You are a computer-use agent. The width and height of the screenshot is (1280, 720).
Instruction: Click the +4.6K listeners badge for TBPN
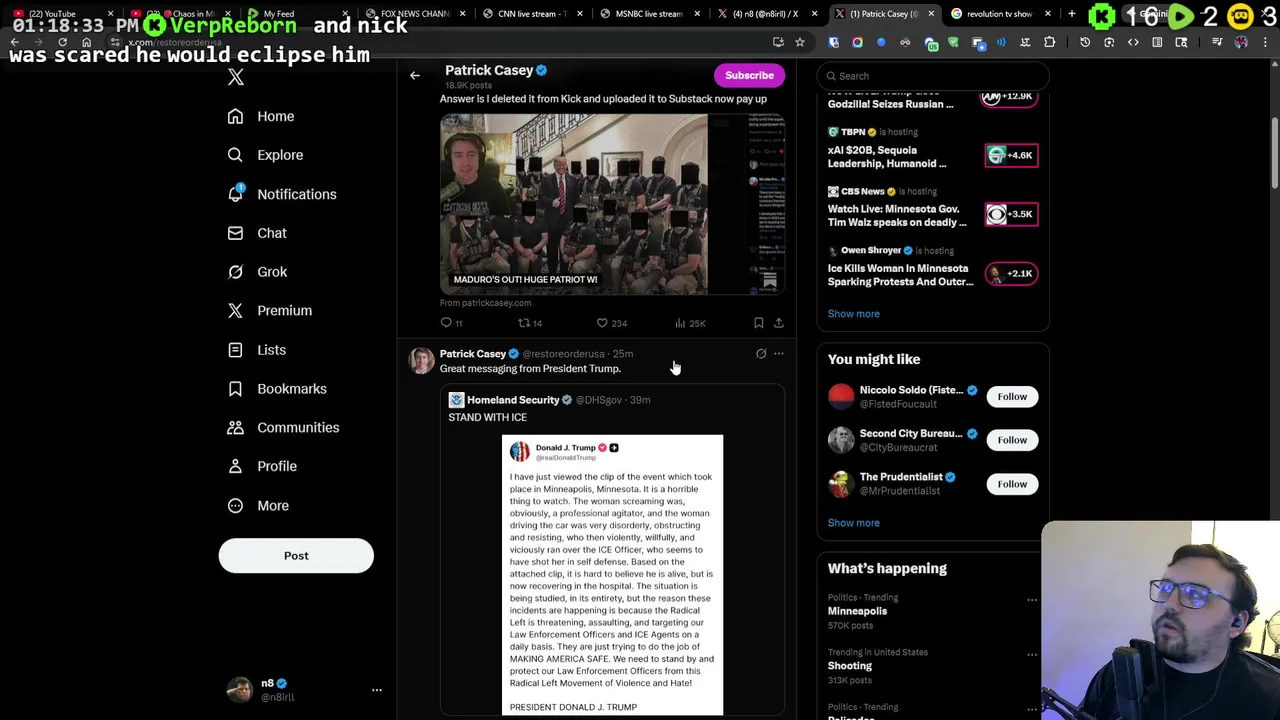[x=1011, y=155]
